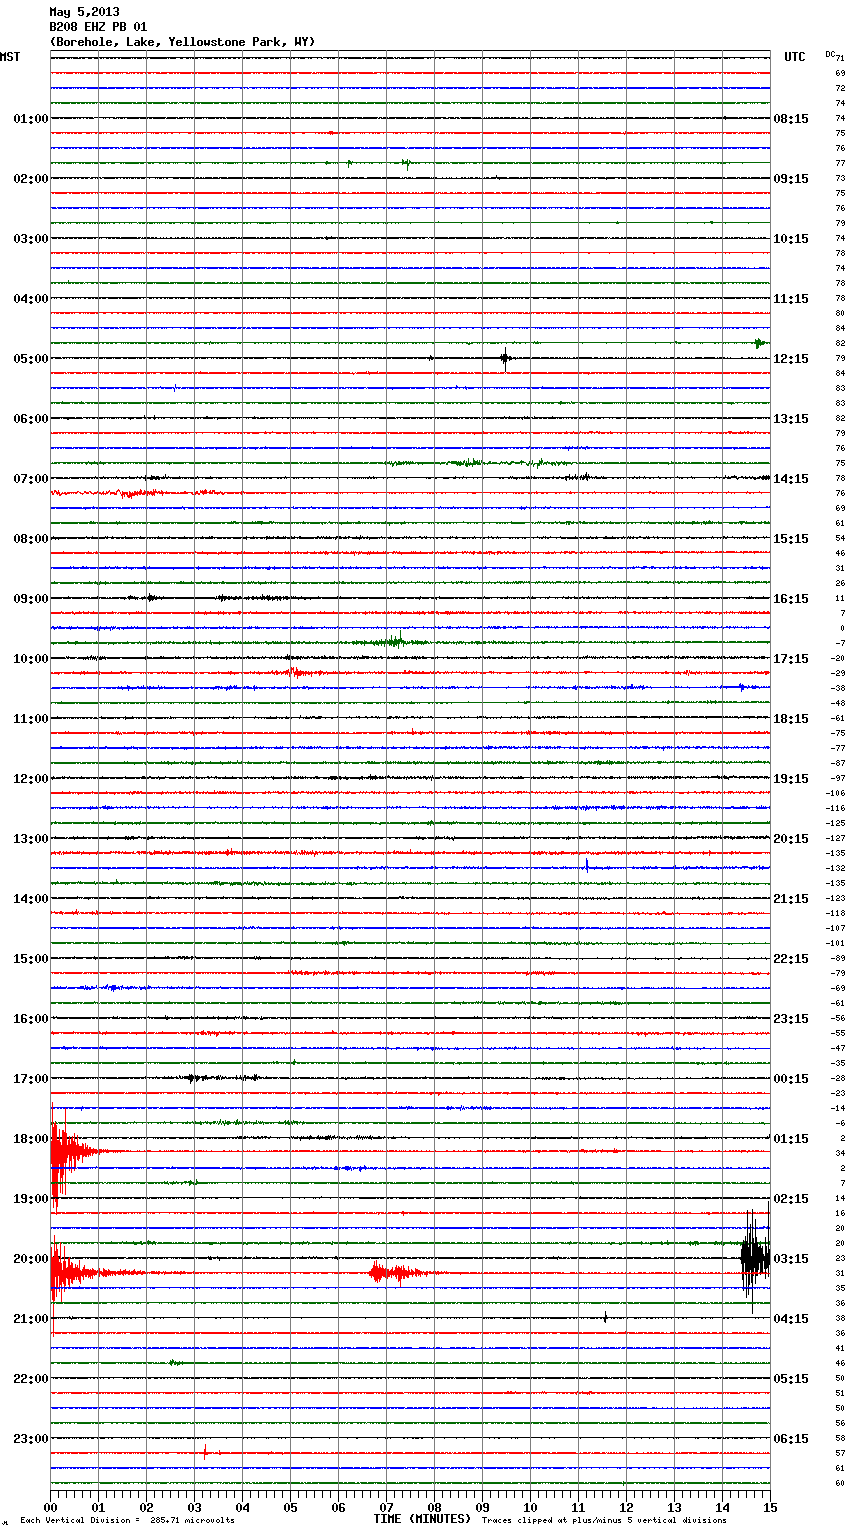Viewport: 850px width, 1534px height.
Task: Click the 14:15 UTC time label
Action: tap(791, 479)
